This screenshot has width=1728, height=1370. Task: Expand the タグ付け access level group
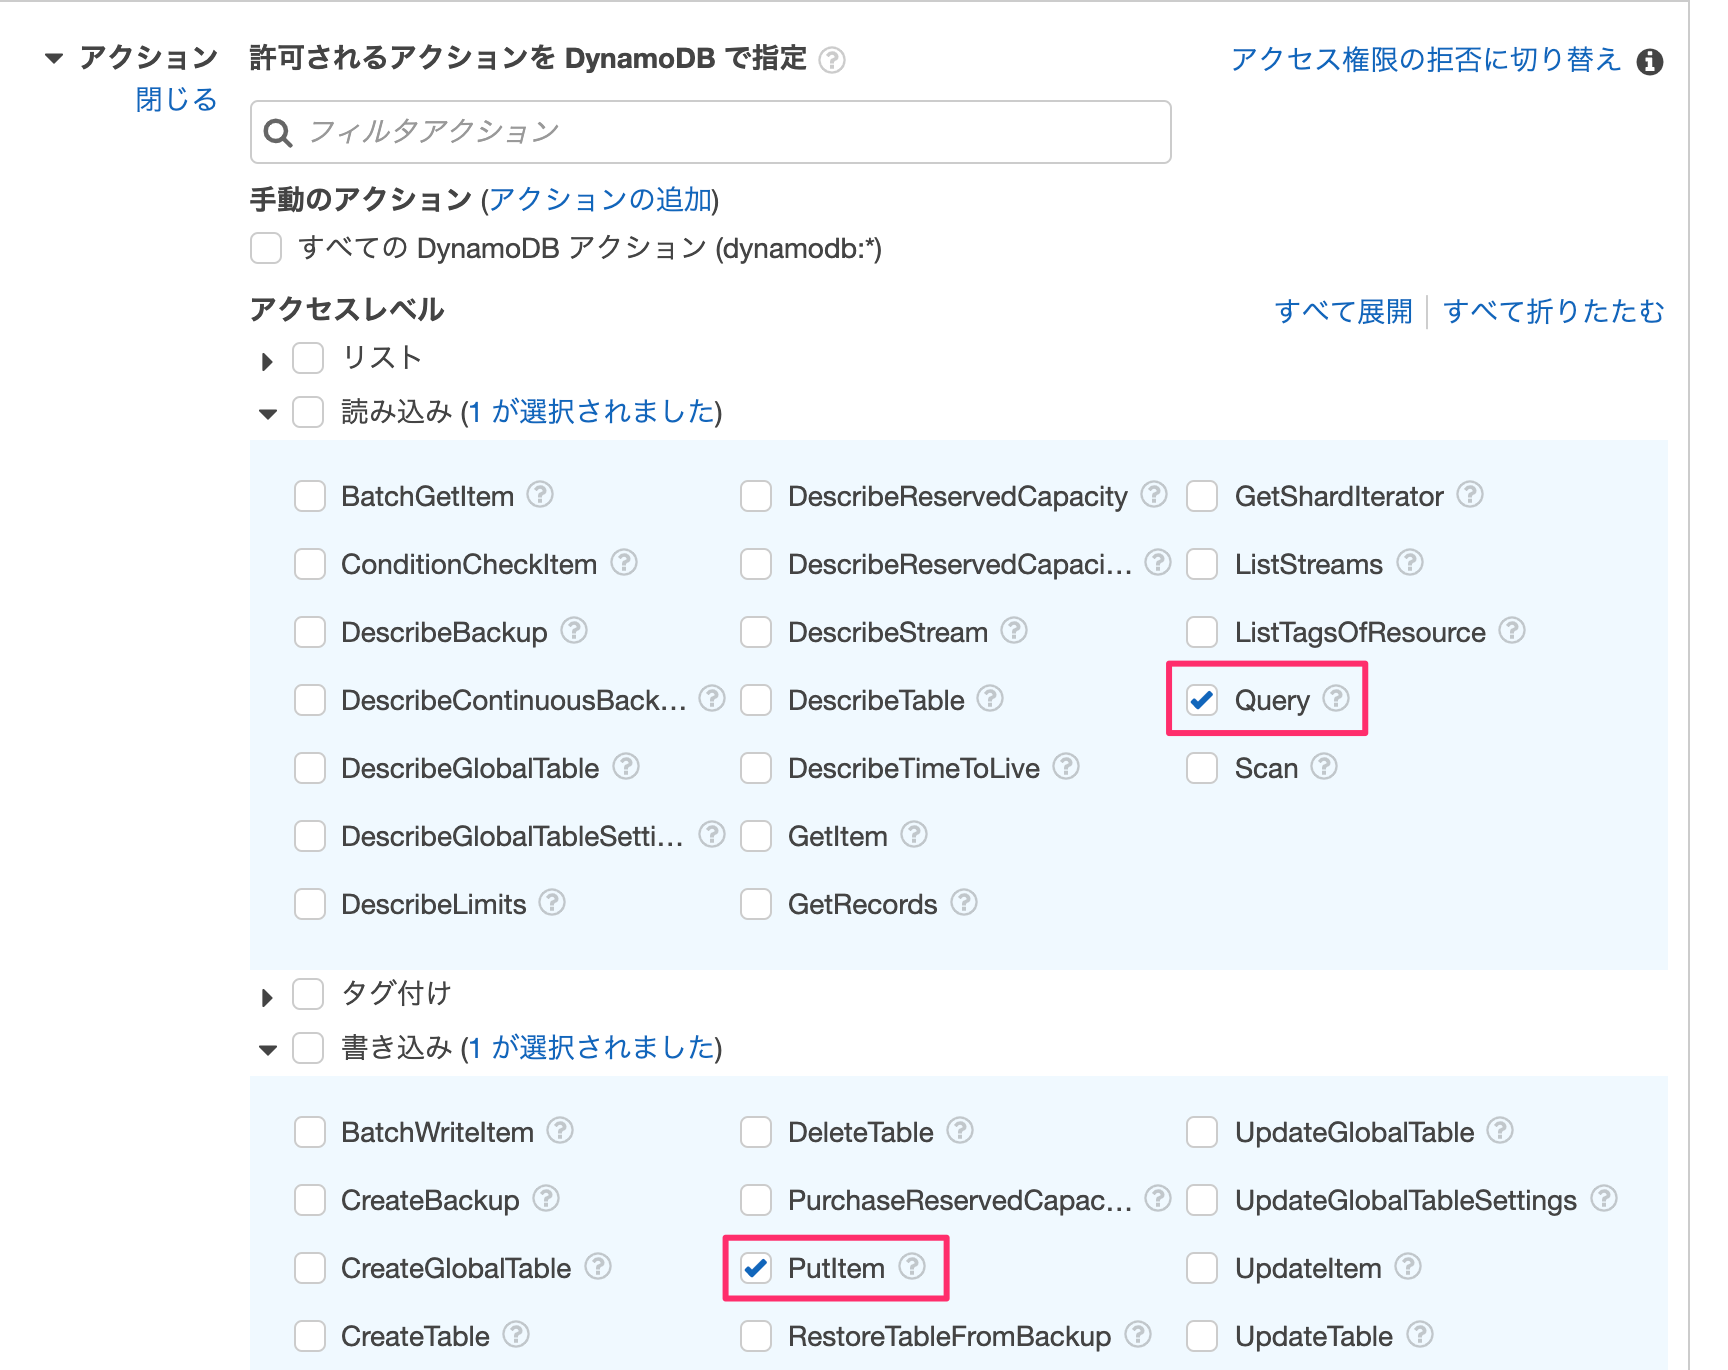(267, 997)
